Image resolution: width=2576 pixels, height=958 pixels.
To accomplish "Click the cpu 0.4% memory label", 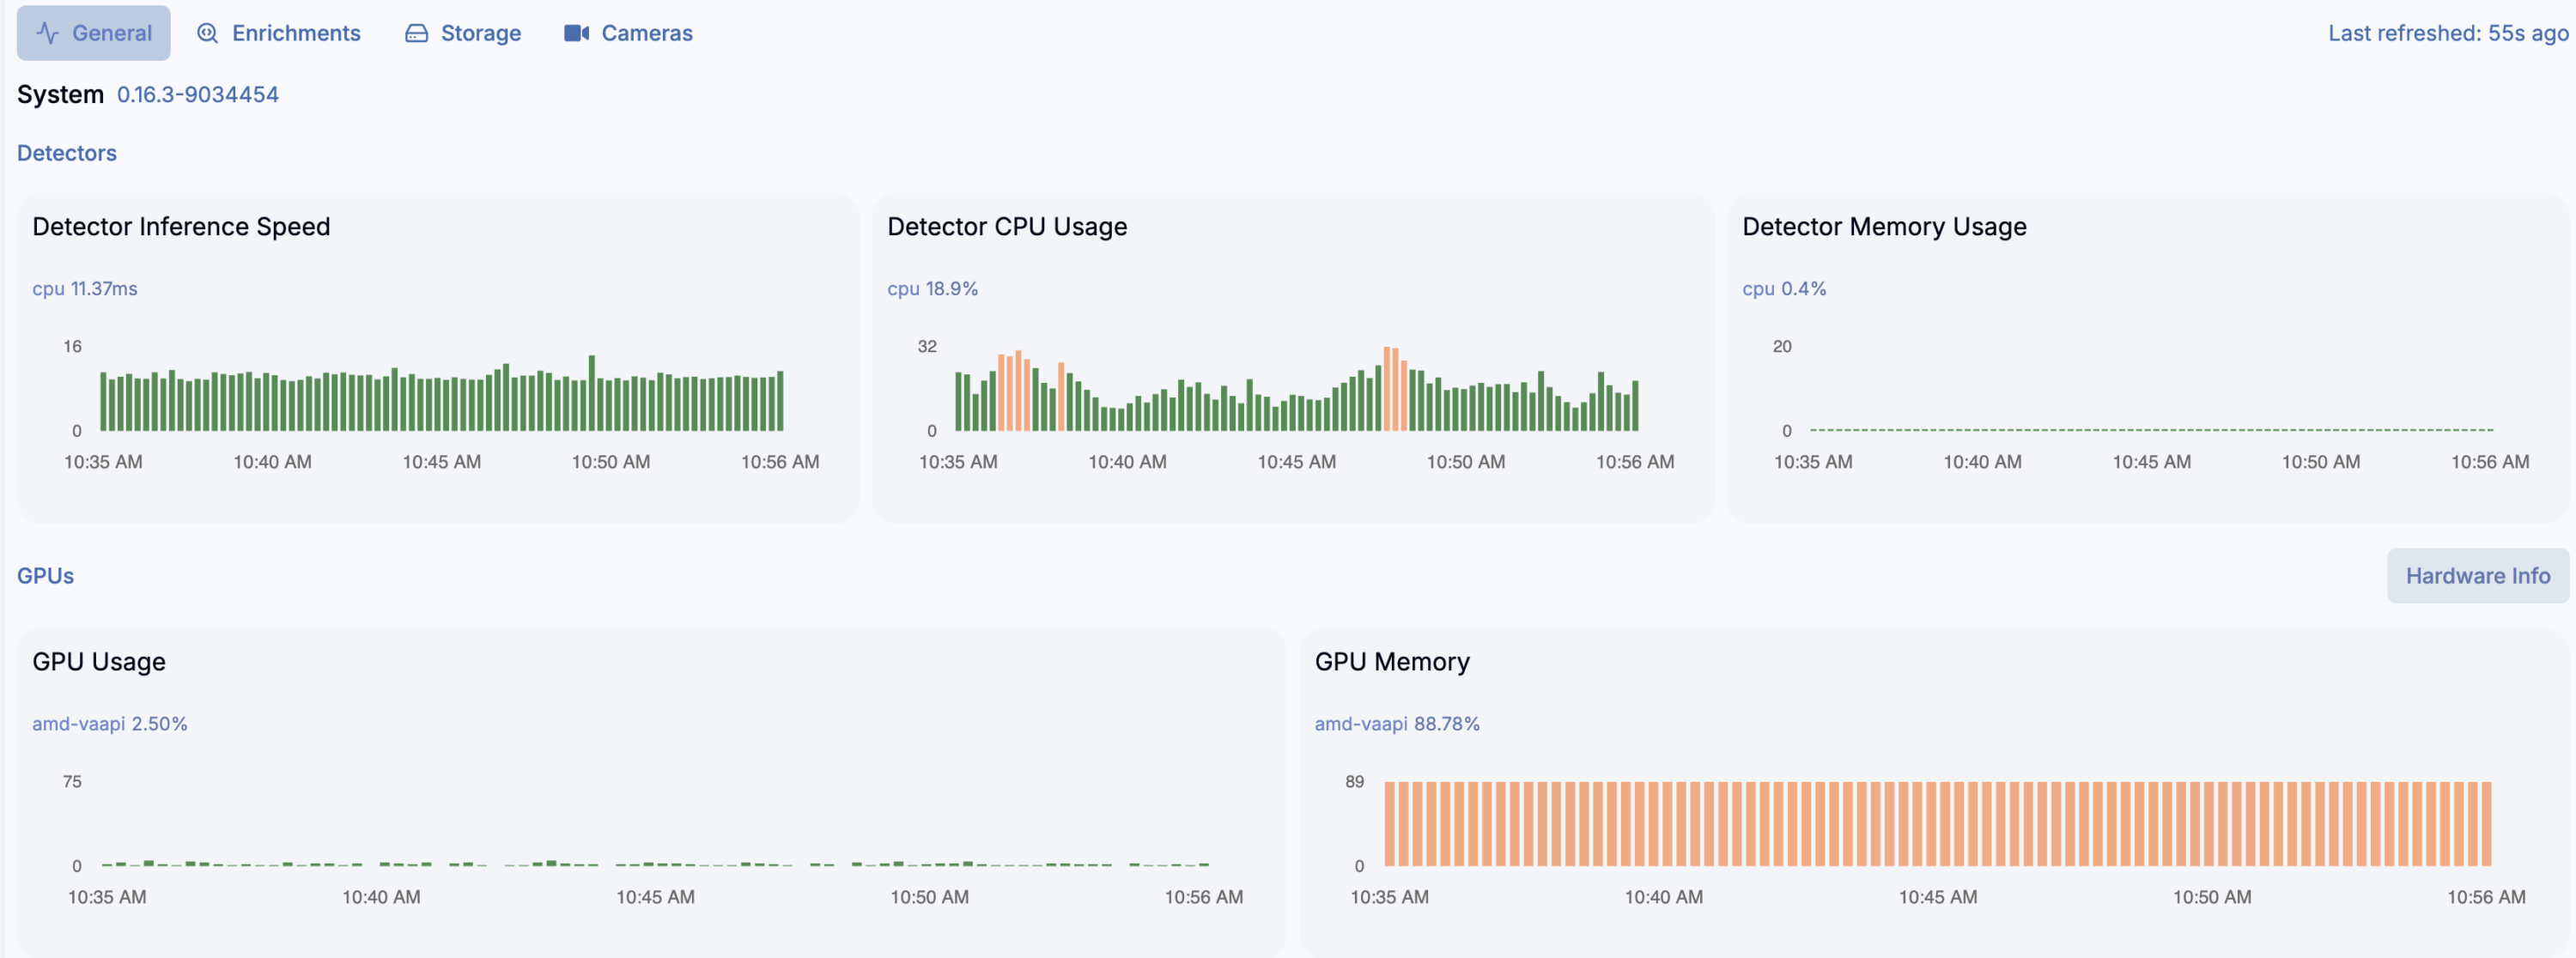I will (1783, 288).
